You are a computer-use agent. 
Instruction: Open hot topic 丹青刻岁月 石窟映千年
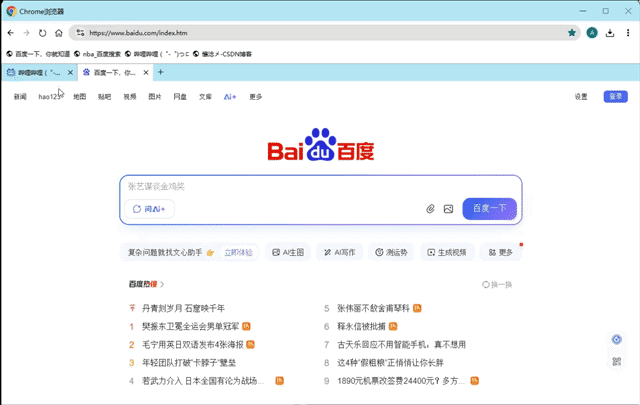pyautogui.click(x=183, y=308)
